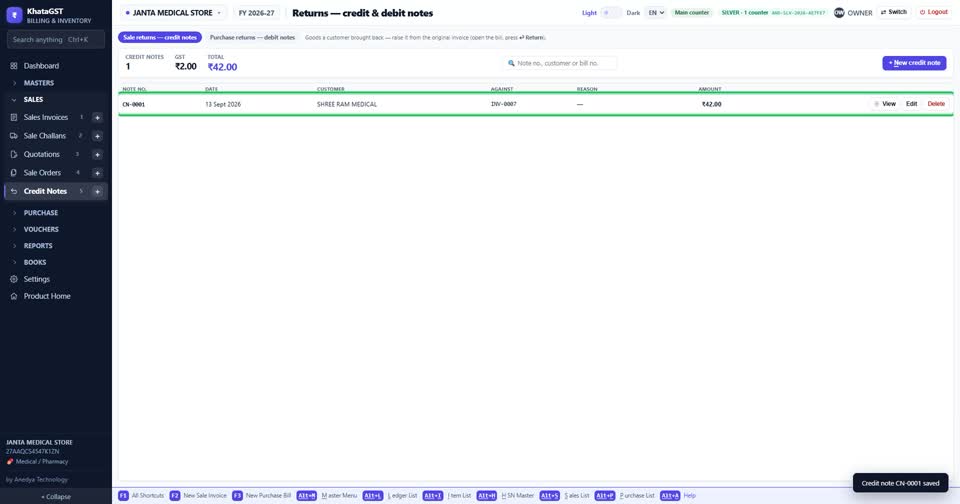This screenshot has height=504, width=960.
Task: Open the EN language dropdown
Action: (656, 13)
